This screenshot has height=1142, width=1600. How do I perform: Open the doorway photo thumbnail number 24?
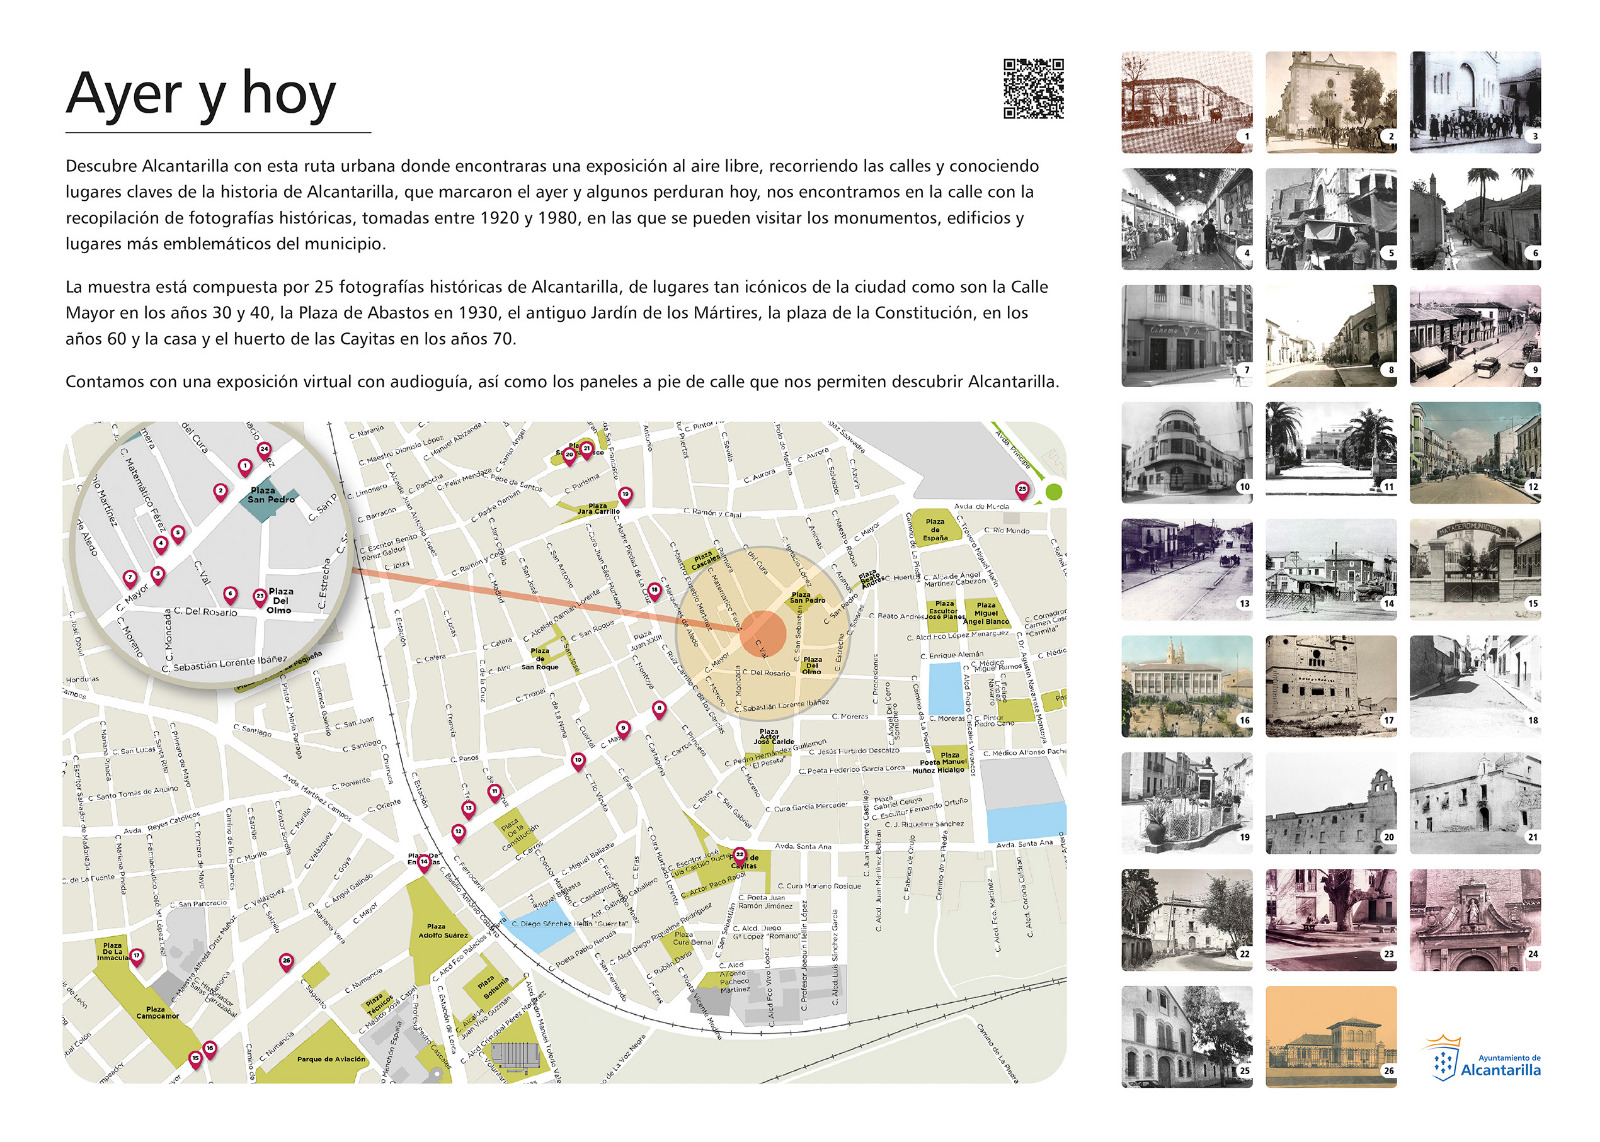tap(1475, 920)
